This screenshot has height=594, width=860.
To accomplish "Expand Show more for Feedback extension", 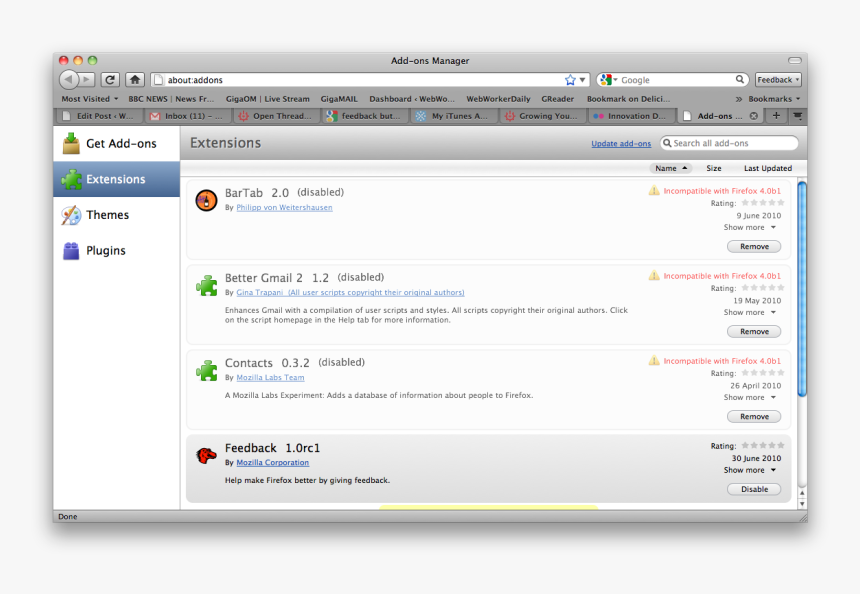I will coord(749,470).
